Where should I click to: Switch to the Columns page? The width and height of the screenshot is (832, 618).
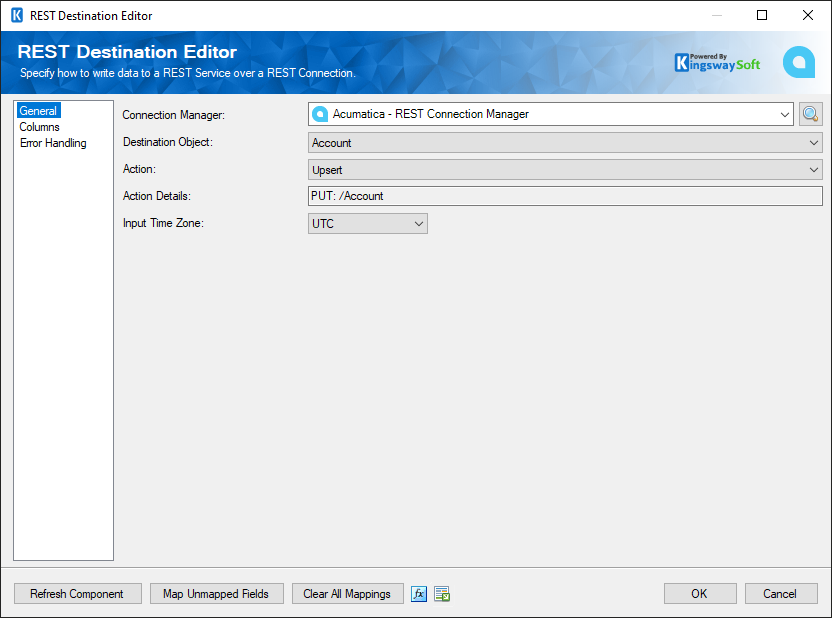(x=39, y=127)
